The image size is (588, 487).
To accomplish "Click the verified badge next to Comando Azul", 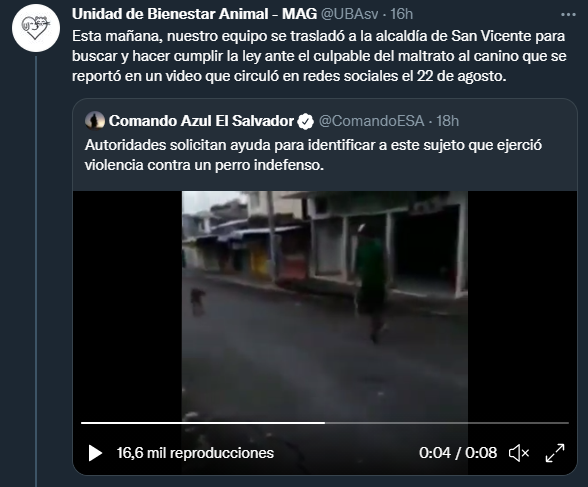I will (x=306, y=121).
